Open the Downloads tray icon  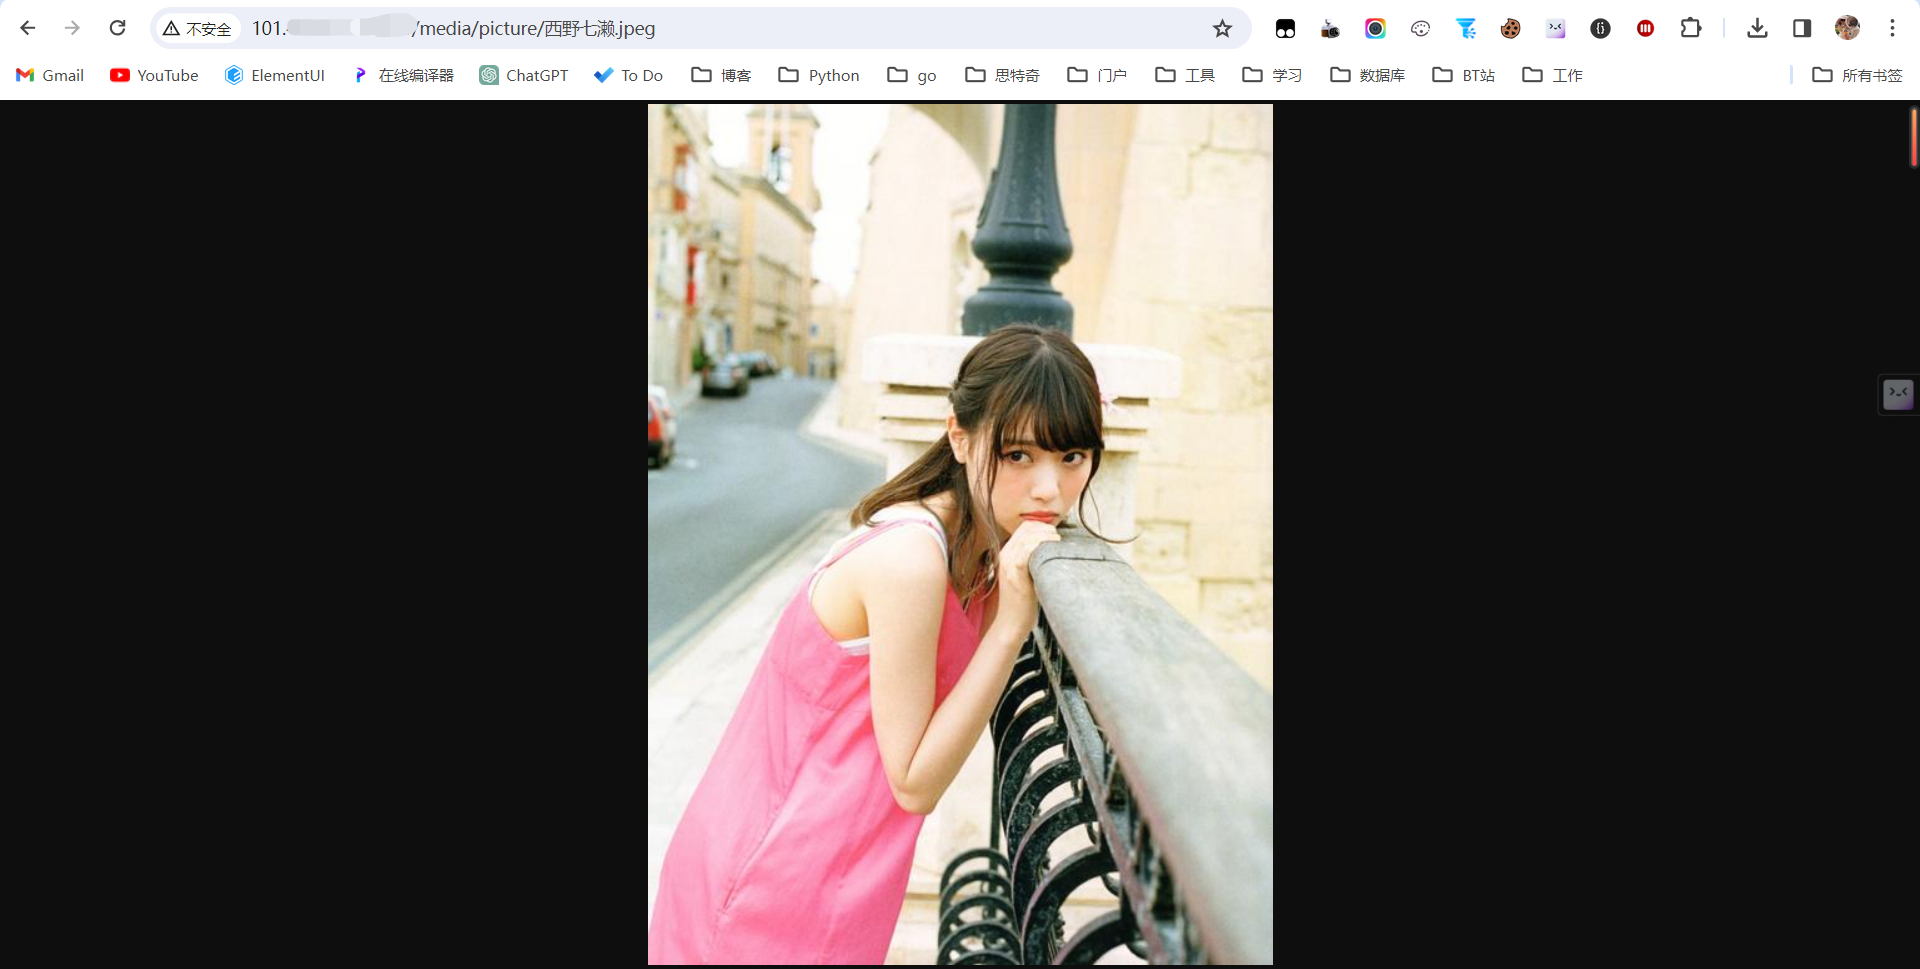(x=1757, y=28)
